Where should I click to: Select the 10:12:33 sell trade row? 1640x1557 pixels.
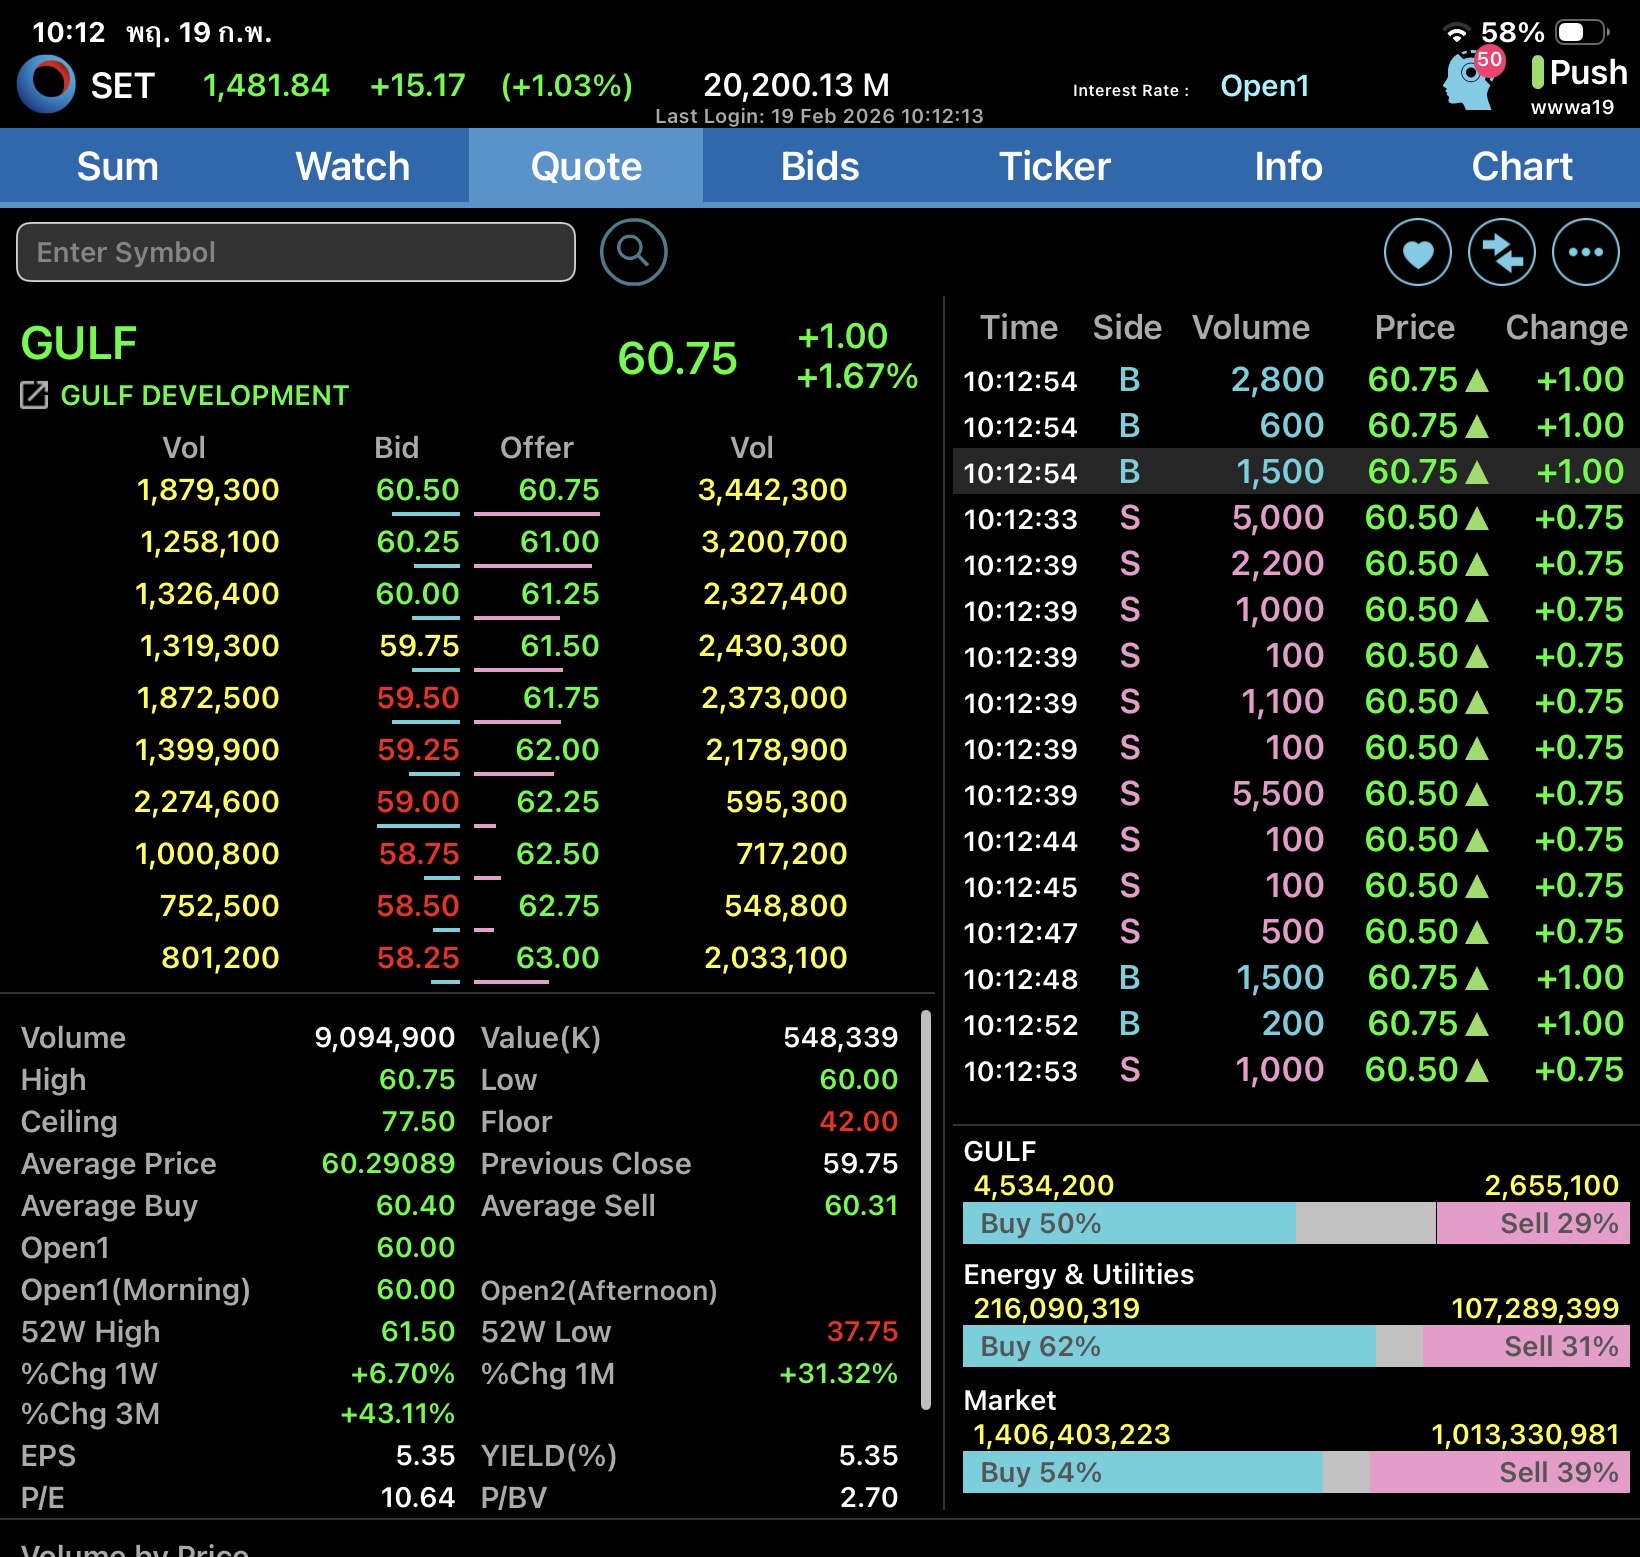1294,518
